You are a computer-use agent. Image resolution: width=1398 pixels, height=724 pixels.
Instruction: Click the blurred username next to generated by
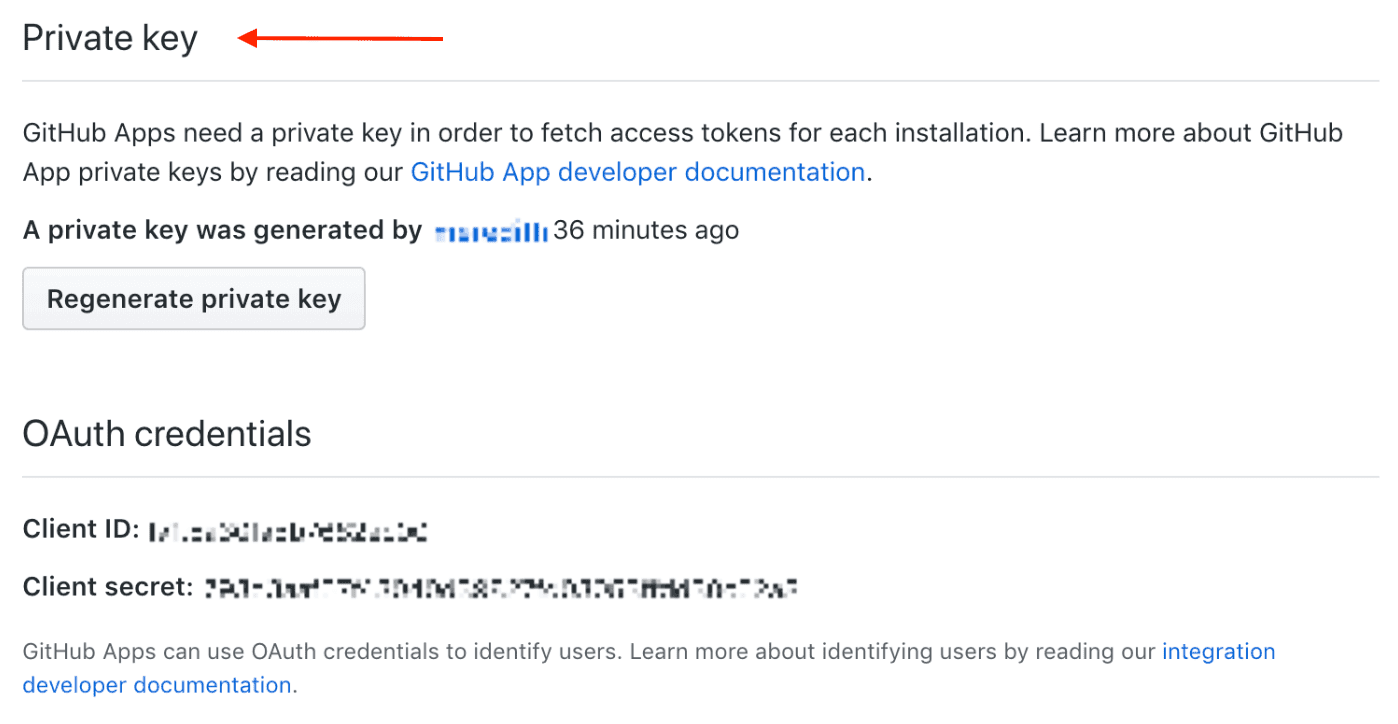[x=490, y=229]
